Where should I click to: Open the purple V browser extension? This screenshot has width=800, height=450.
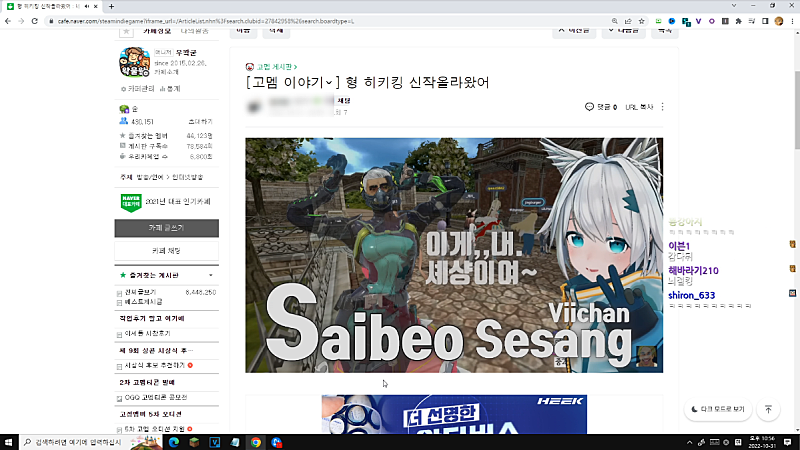pos(698,21)
